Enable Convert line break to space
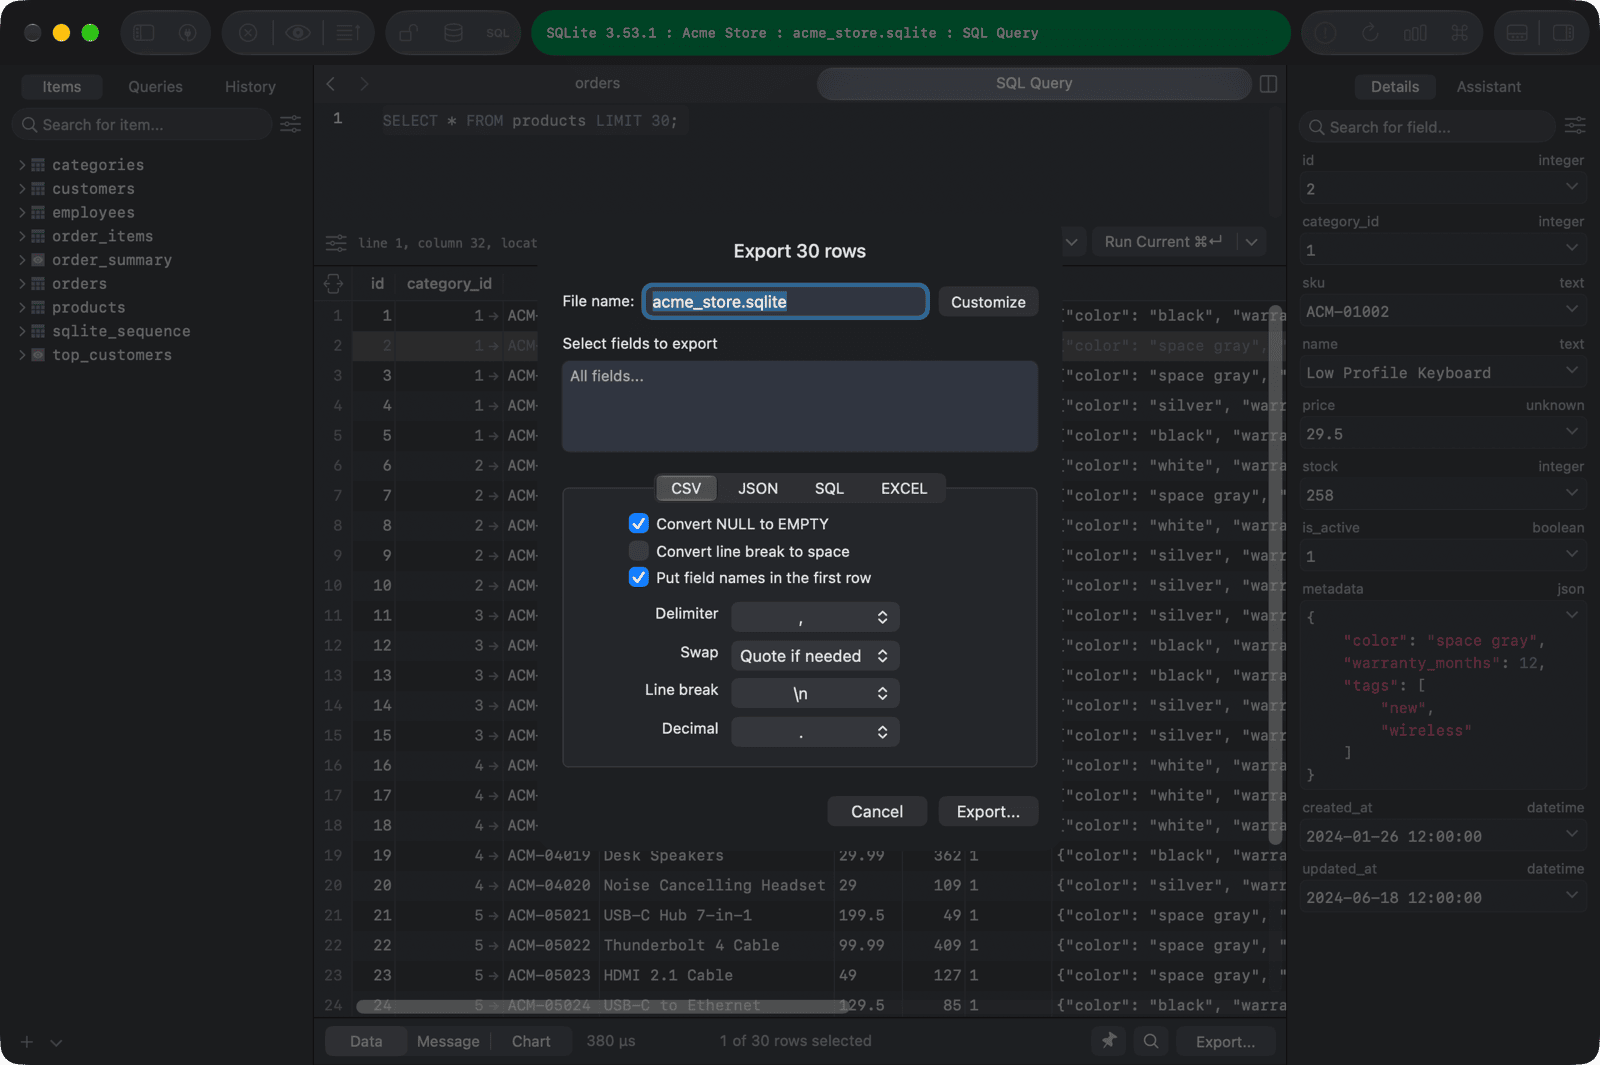 (x=639, y=551)
